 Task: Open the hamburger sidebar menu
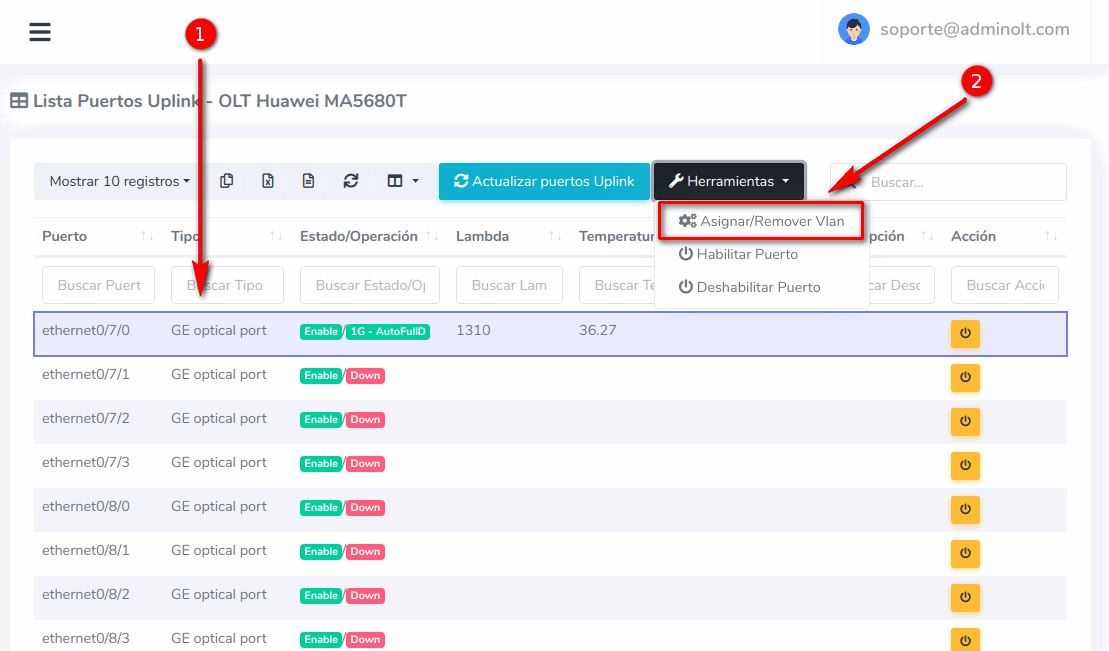(40, 32)
